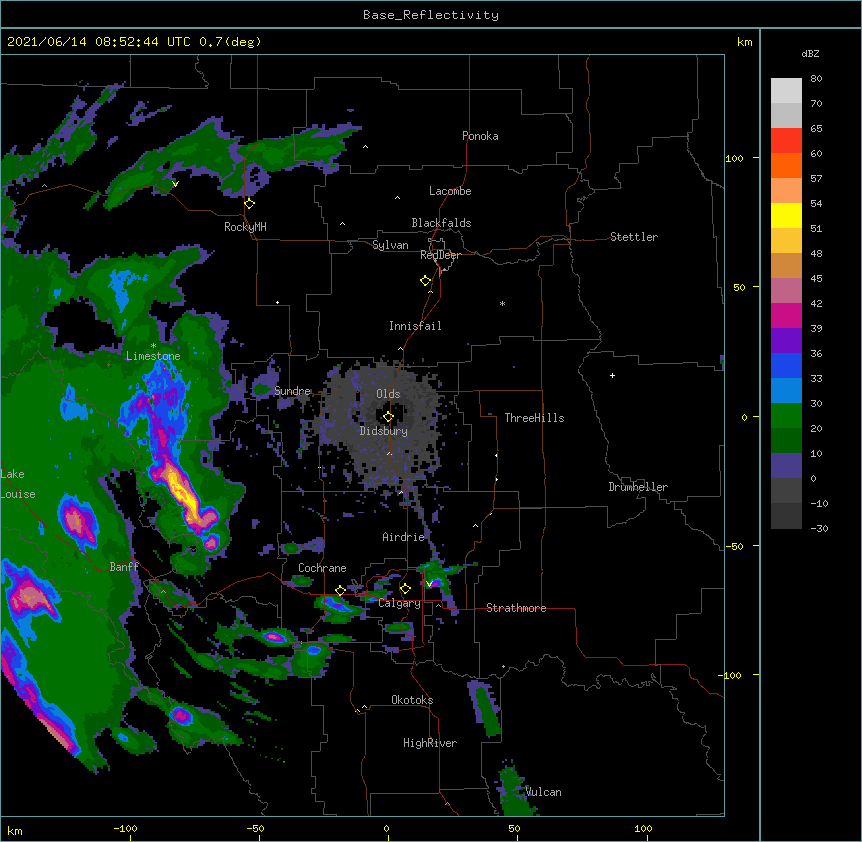Click the Okotoks label

pos(412,700)
